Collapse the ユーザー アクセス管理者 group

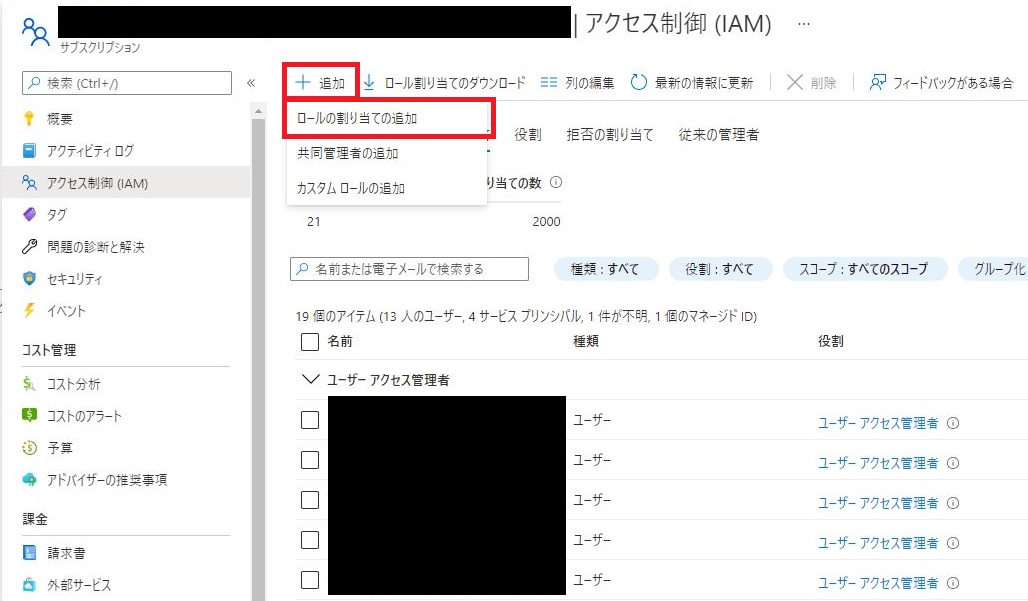coord(309,379)
